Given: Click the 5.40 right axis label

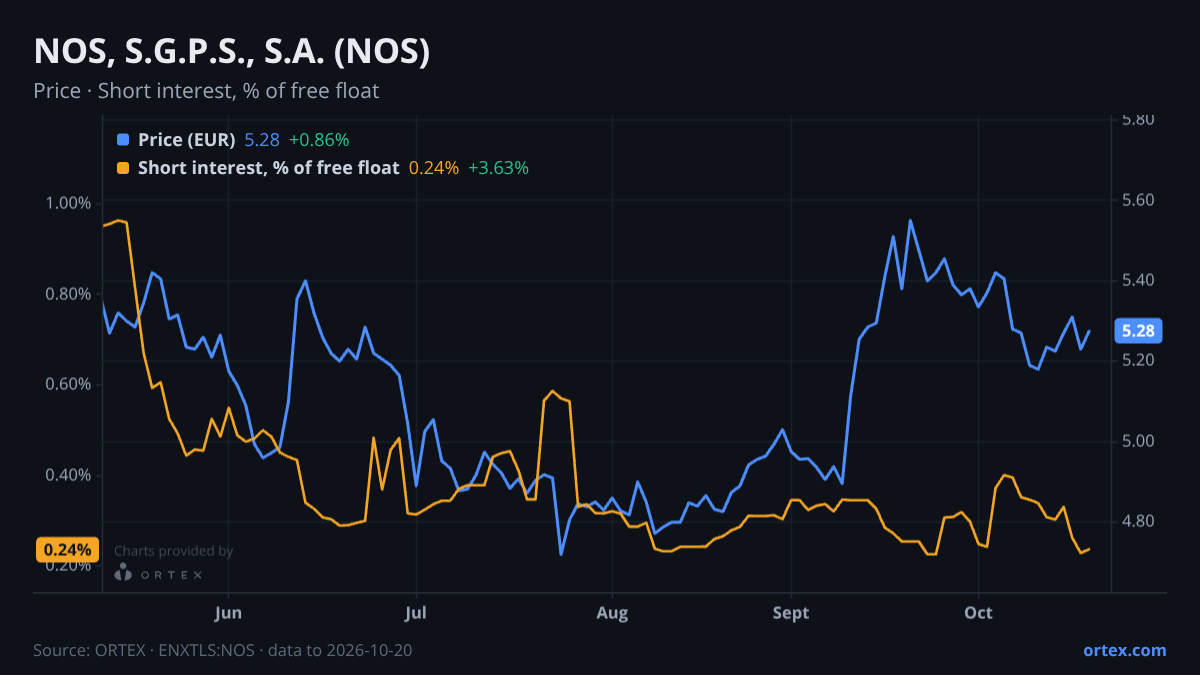Looking at the screenshot, I should click(1138, 280).
